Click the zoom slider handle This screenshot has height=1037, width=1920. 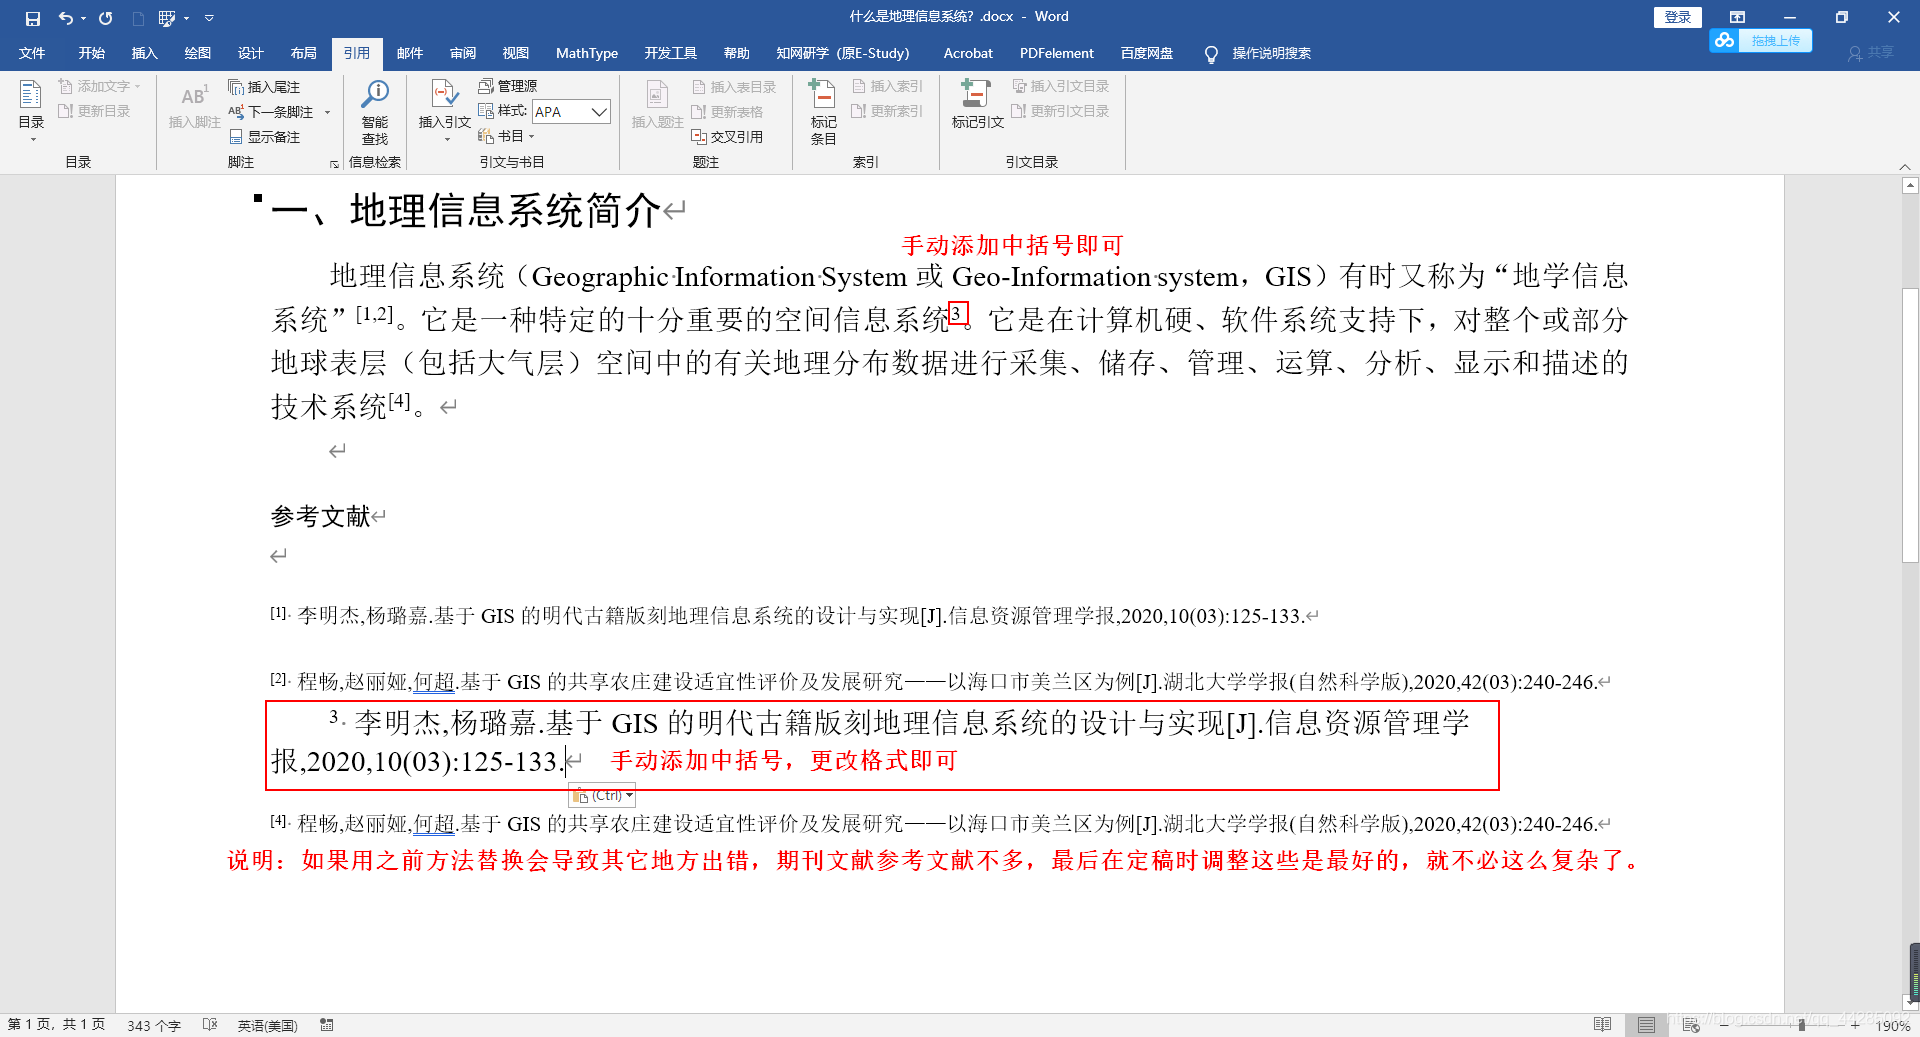click(x=1802, y=1025)
